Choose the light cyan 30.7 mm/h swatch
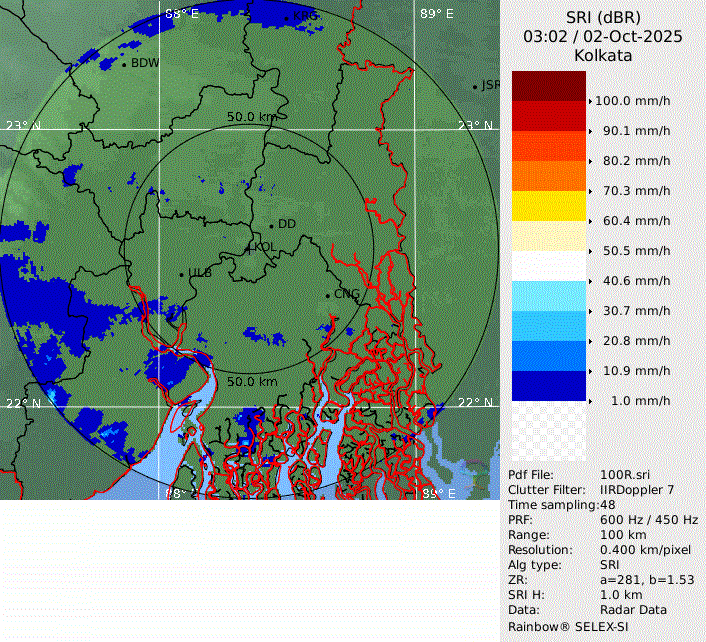This screenshot has width=706, height=642. [548, 296]
